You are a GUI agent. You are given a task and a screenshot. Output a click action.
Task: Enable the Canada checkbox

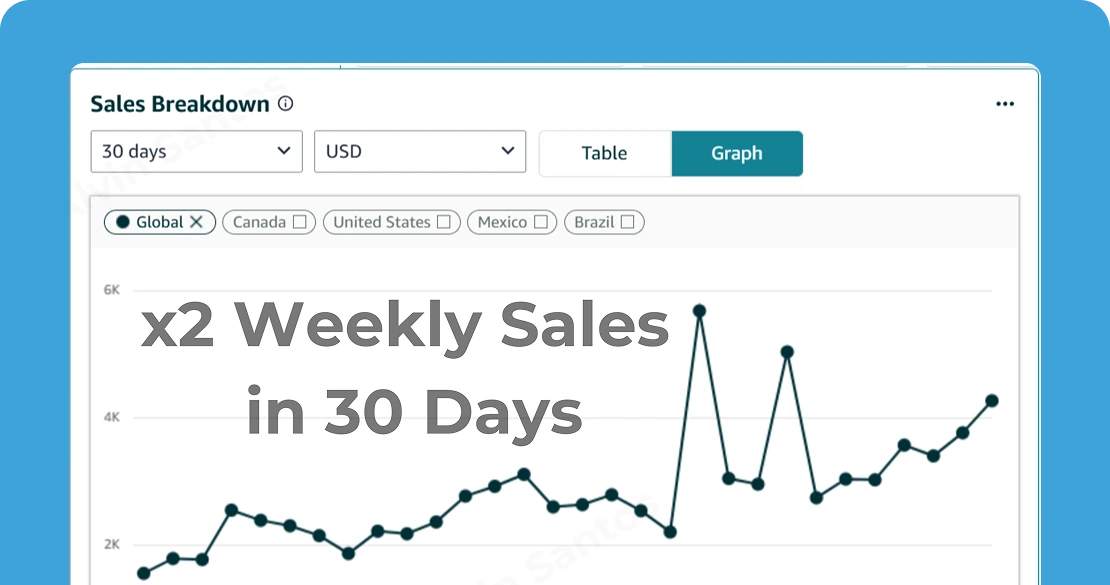[x=299, y=222]
